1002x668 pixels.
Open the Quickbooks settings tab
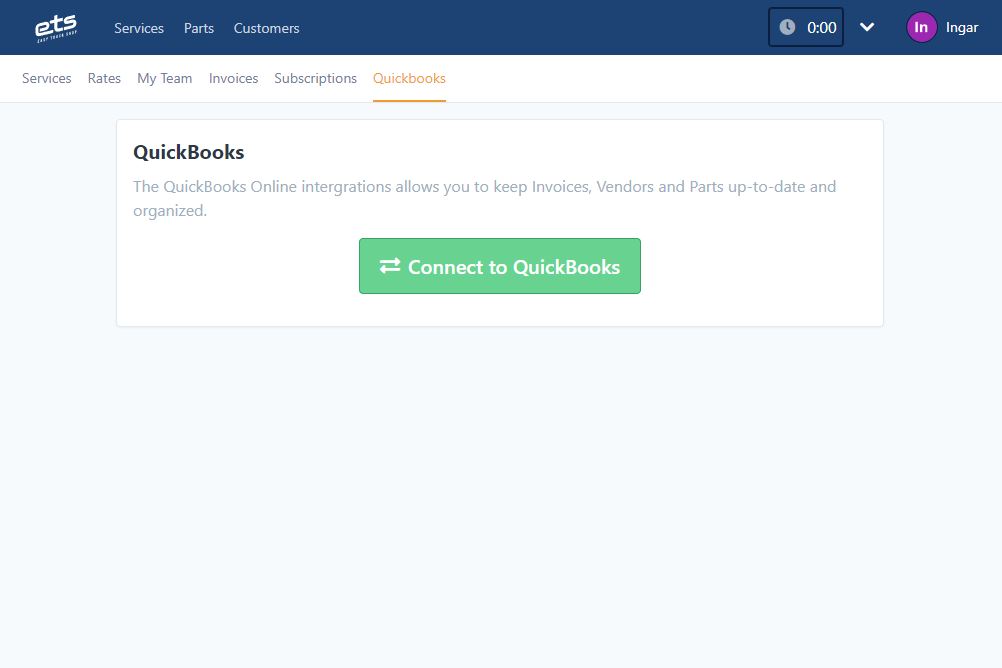click(x=408, y=78)
